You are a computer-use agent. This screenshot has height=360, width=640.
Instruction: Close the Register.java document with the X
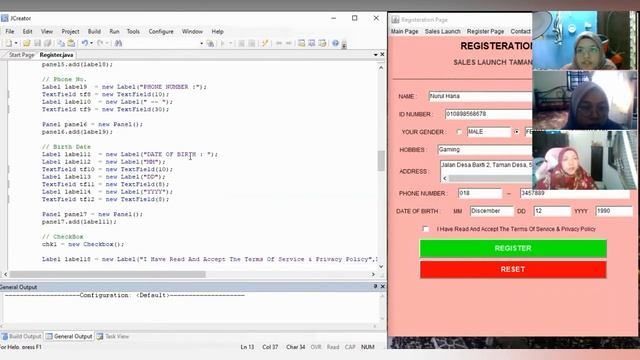coord(382,55)
